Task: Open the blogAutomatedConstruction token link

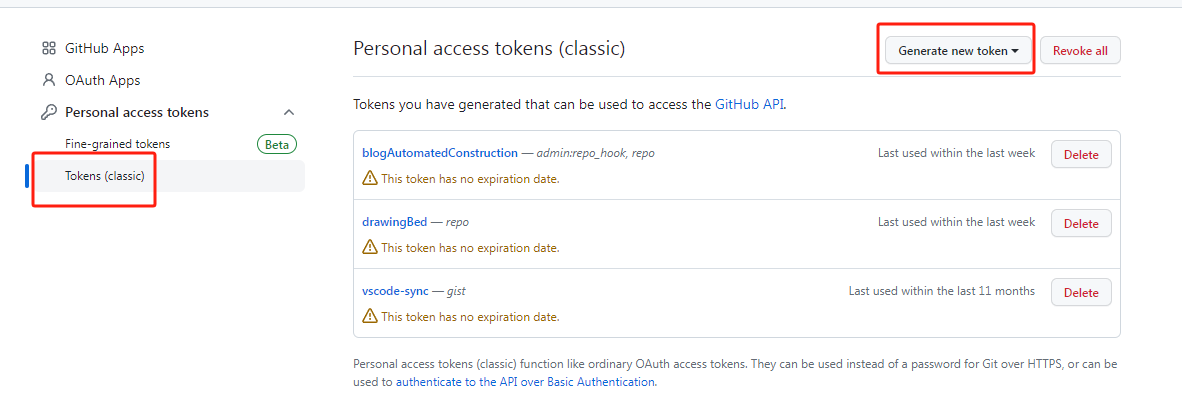Action: click(440, 153)
